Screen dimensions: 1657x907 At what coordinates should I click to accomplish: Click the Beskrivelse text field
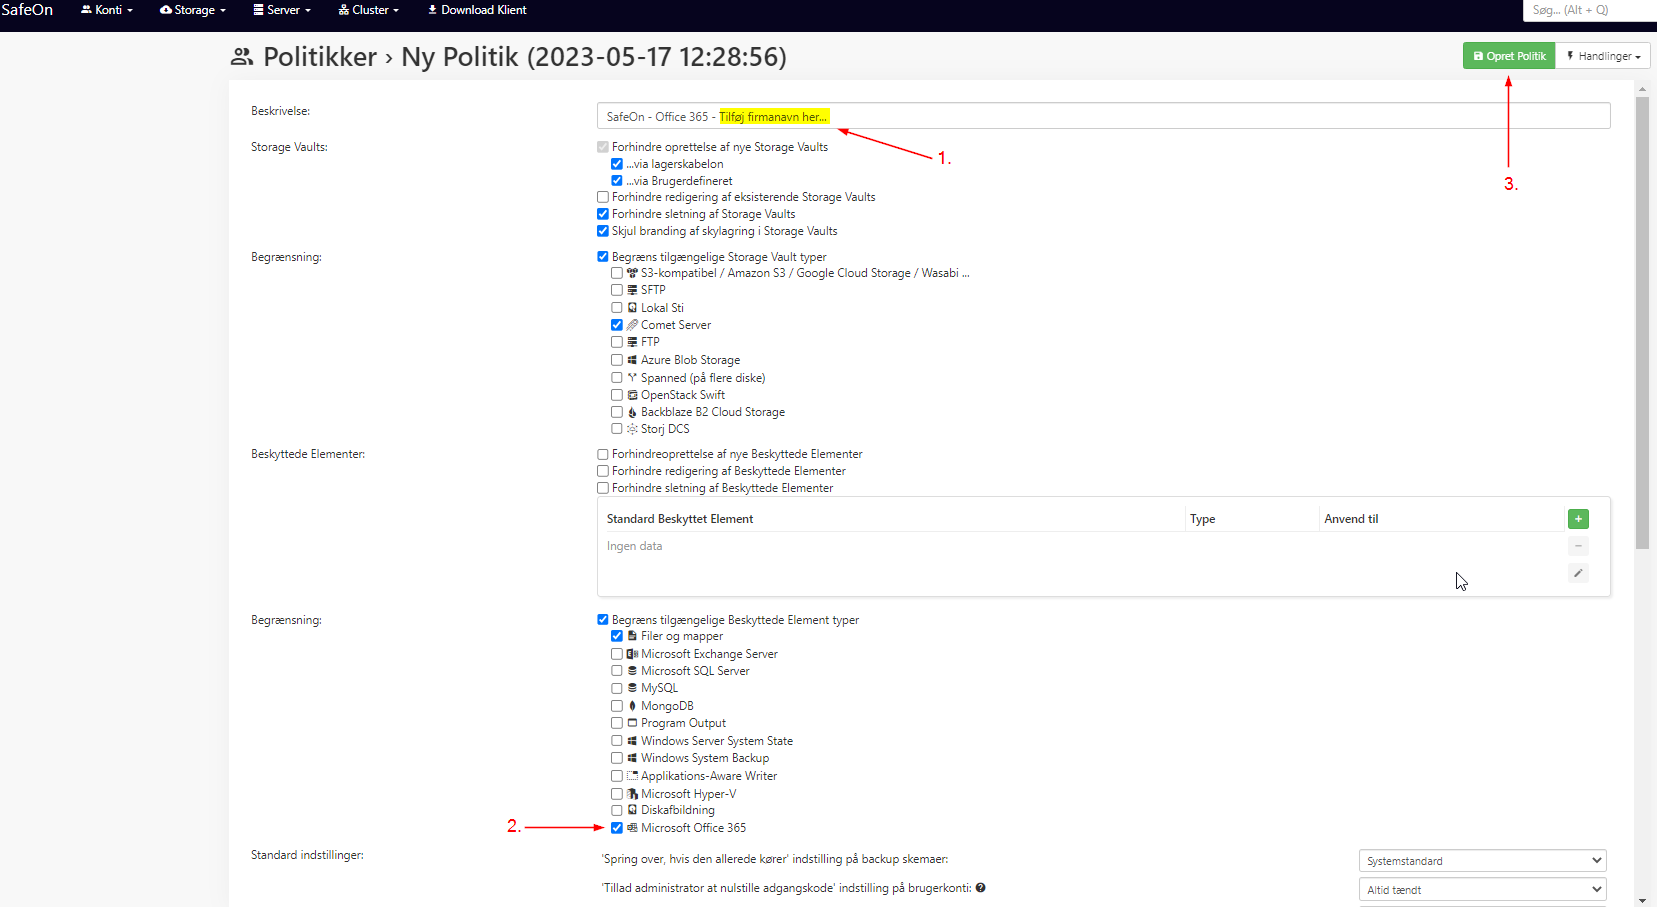tap(1103, 116)
